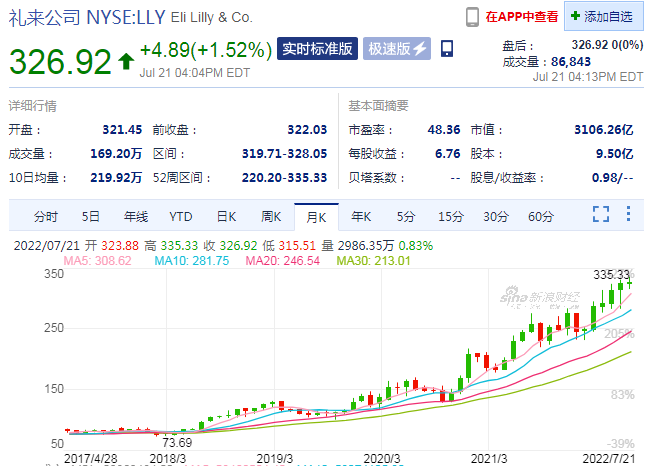Click the MA10: 281.75 indicator label
This screenshot has height=466, width=655.
[192, 261]
